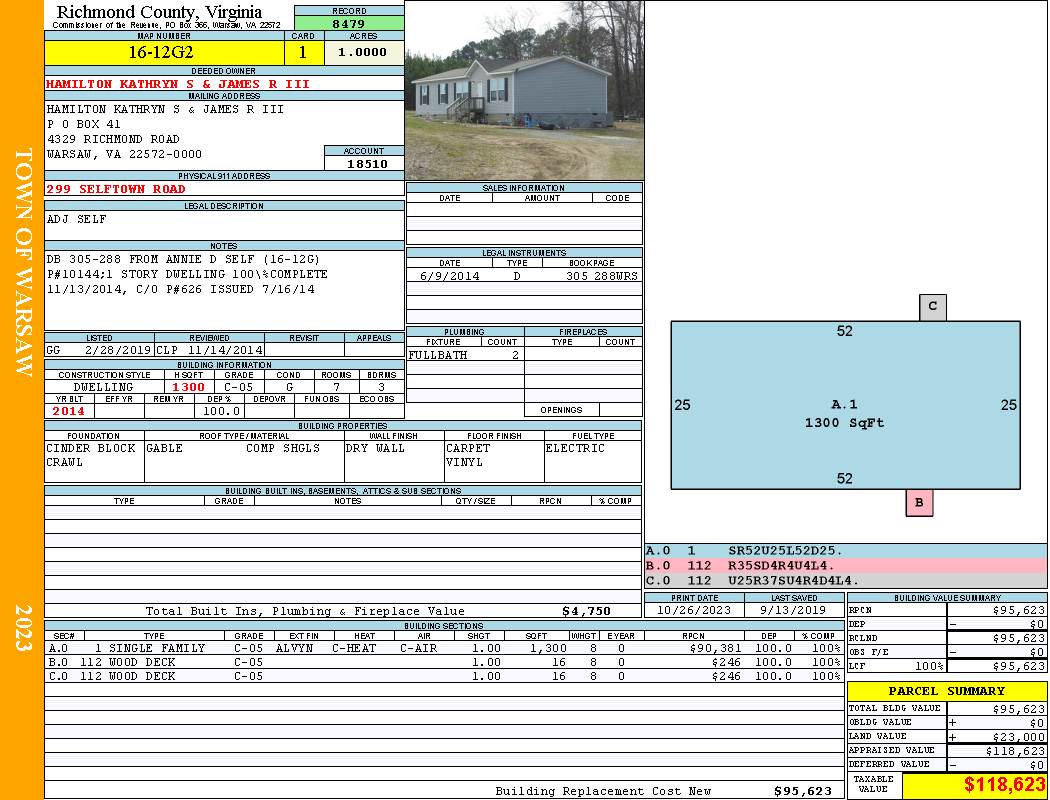The width and height of the screenshot is (1050, 800).
Task: Select sketch section A.1 1300 SqFt
Action: pyautogui.click(x=845, y=405)
